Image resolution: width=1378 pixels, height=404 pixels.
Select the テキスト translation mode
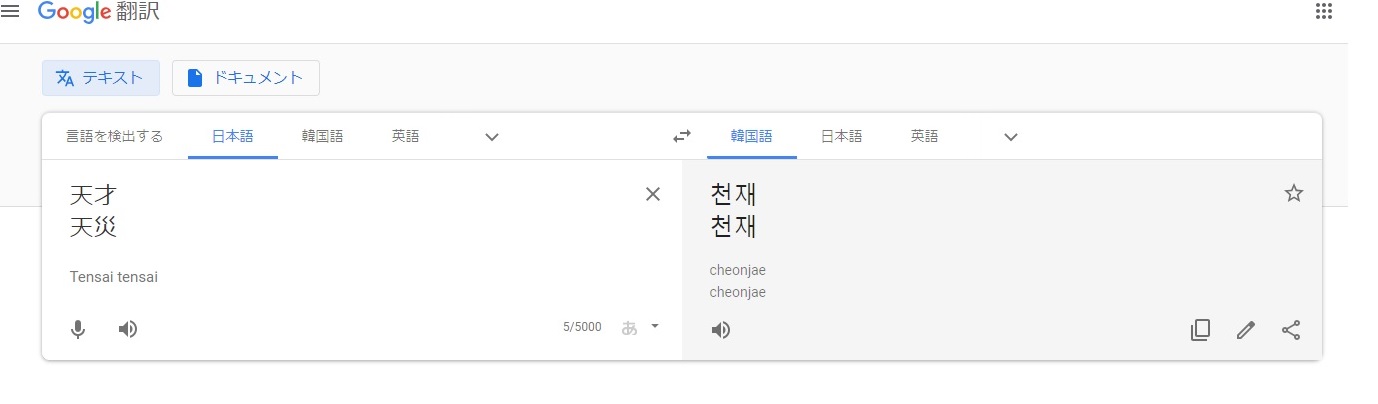[x=101, y=78]
